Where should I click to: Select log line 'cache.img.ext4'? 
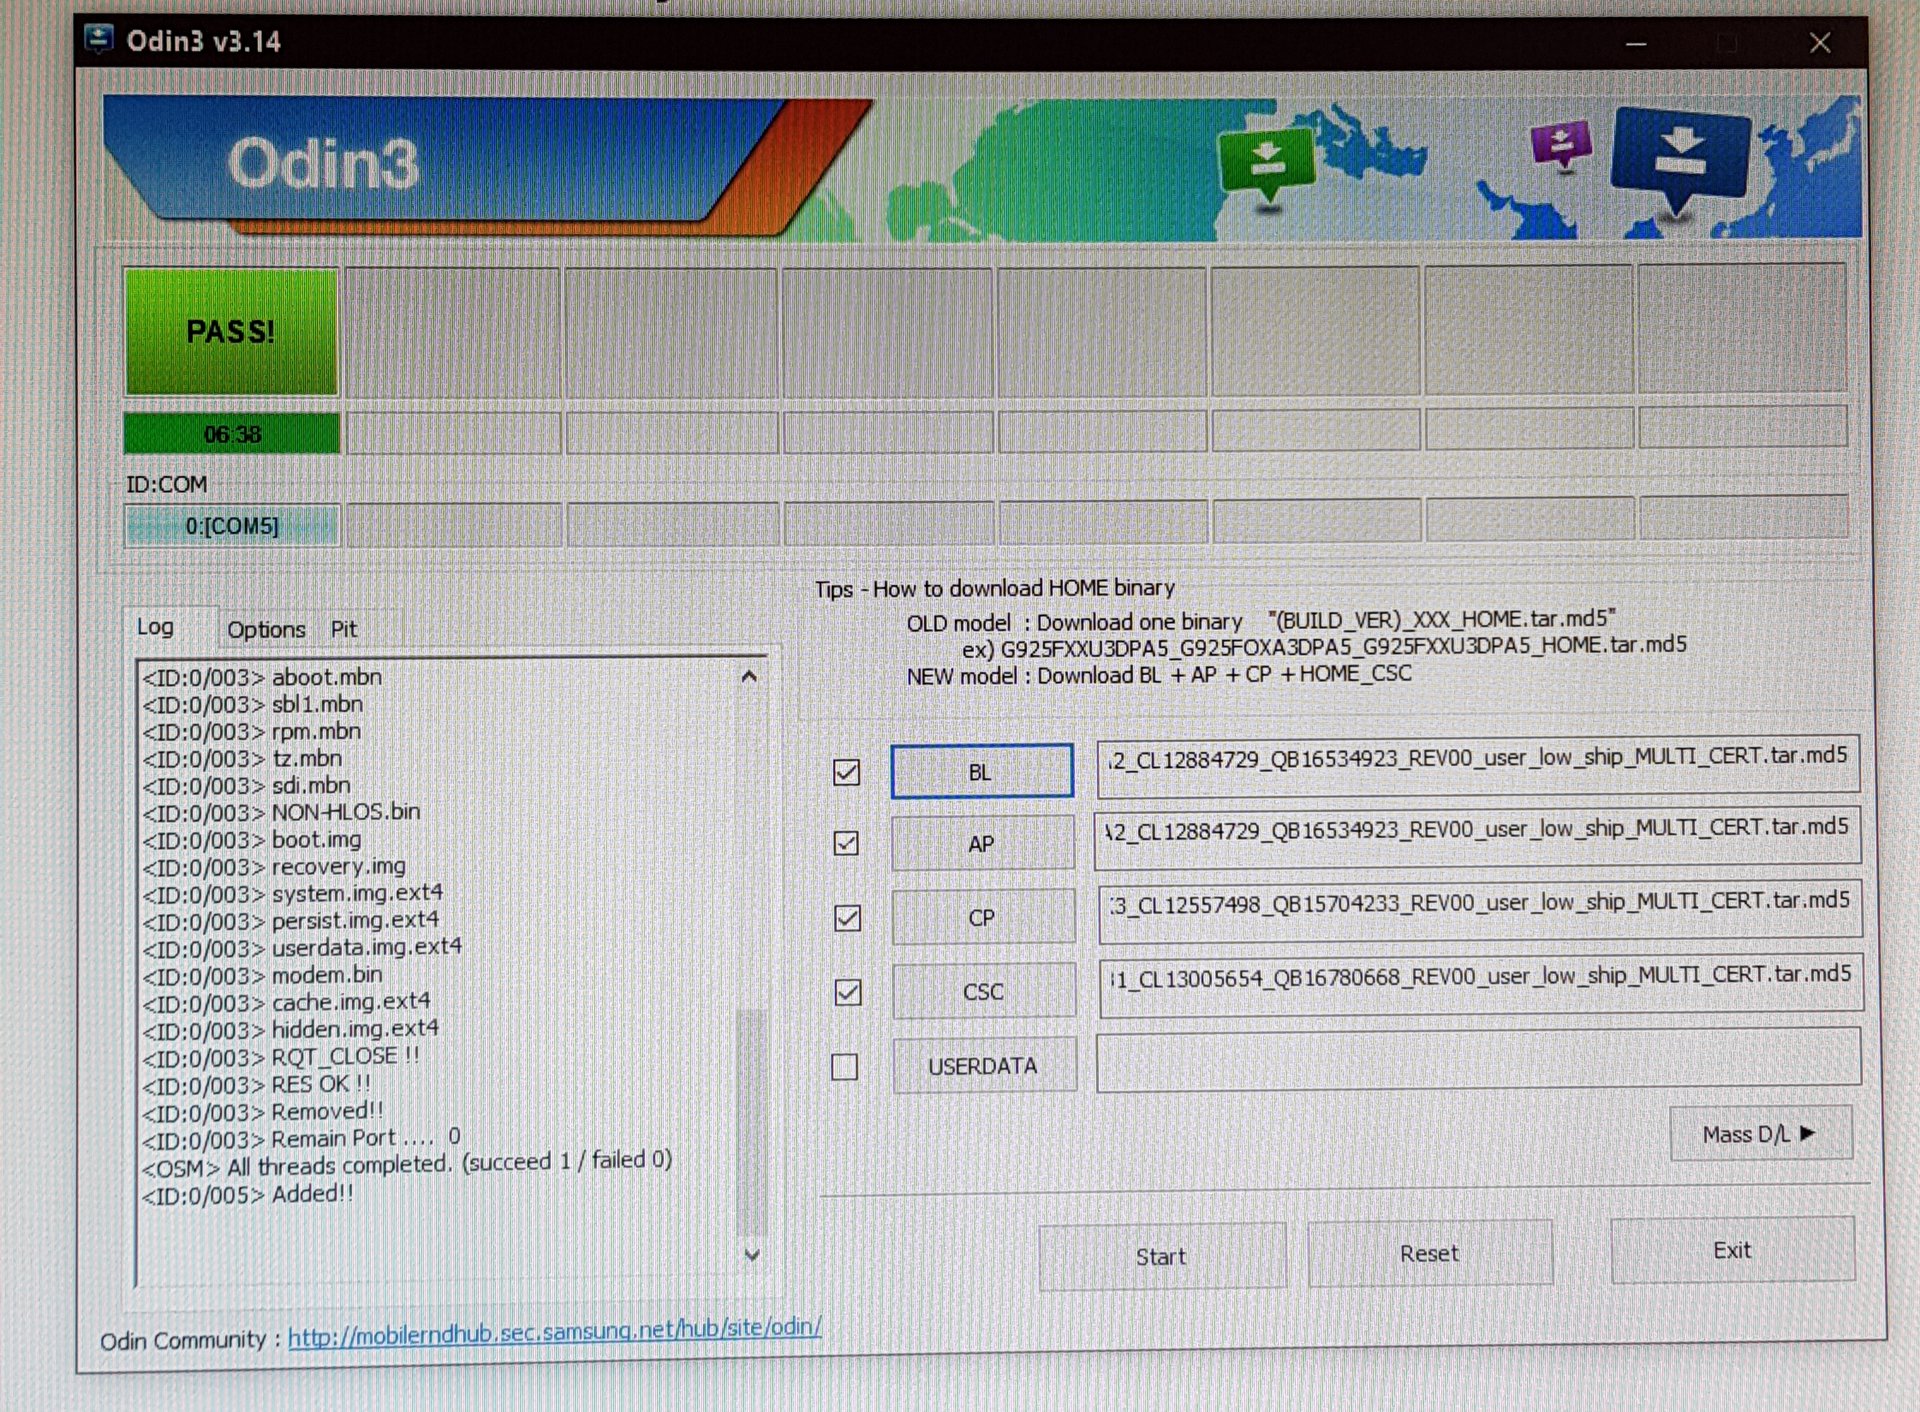coord(286,1002)
